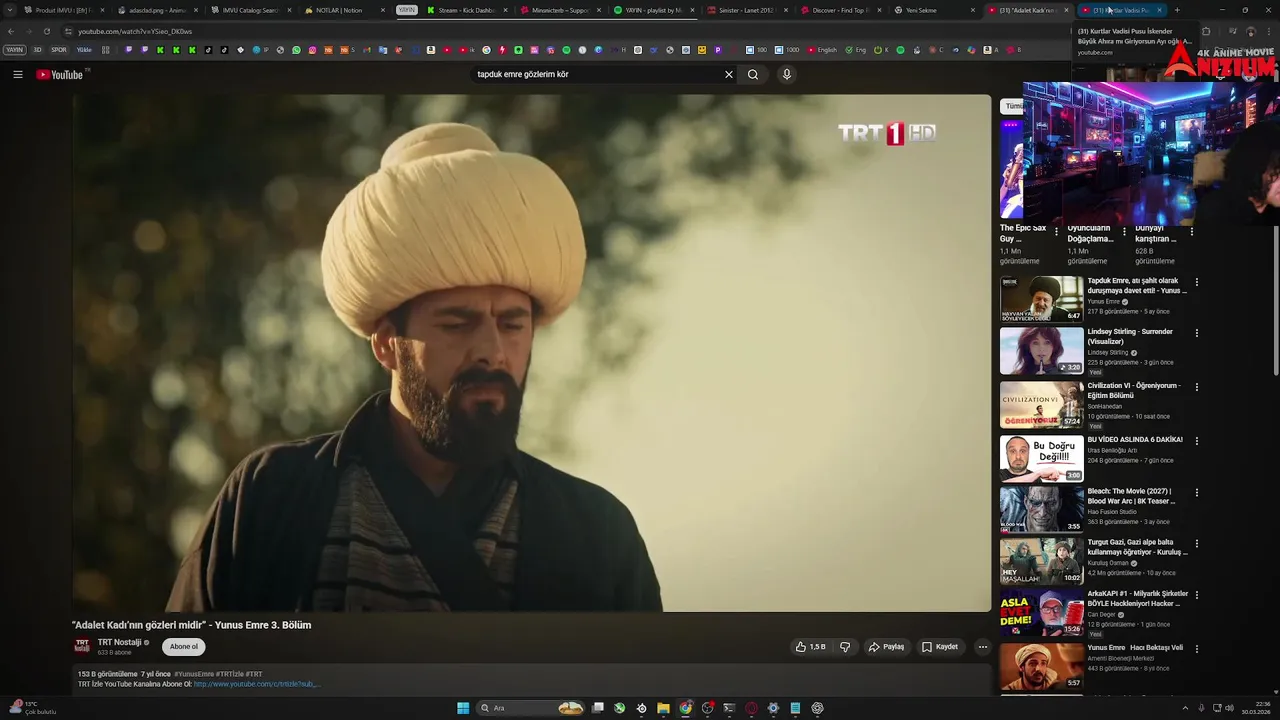Open the TRT İzle channel link in description
Screen dimensions: 1280x720
256,684
